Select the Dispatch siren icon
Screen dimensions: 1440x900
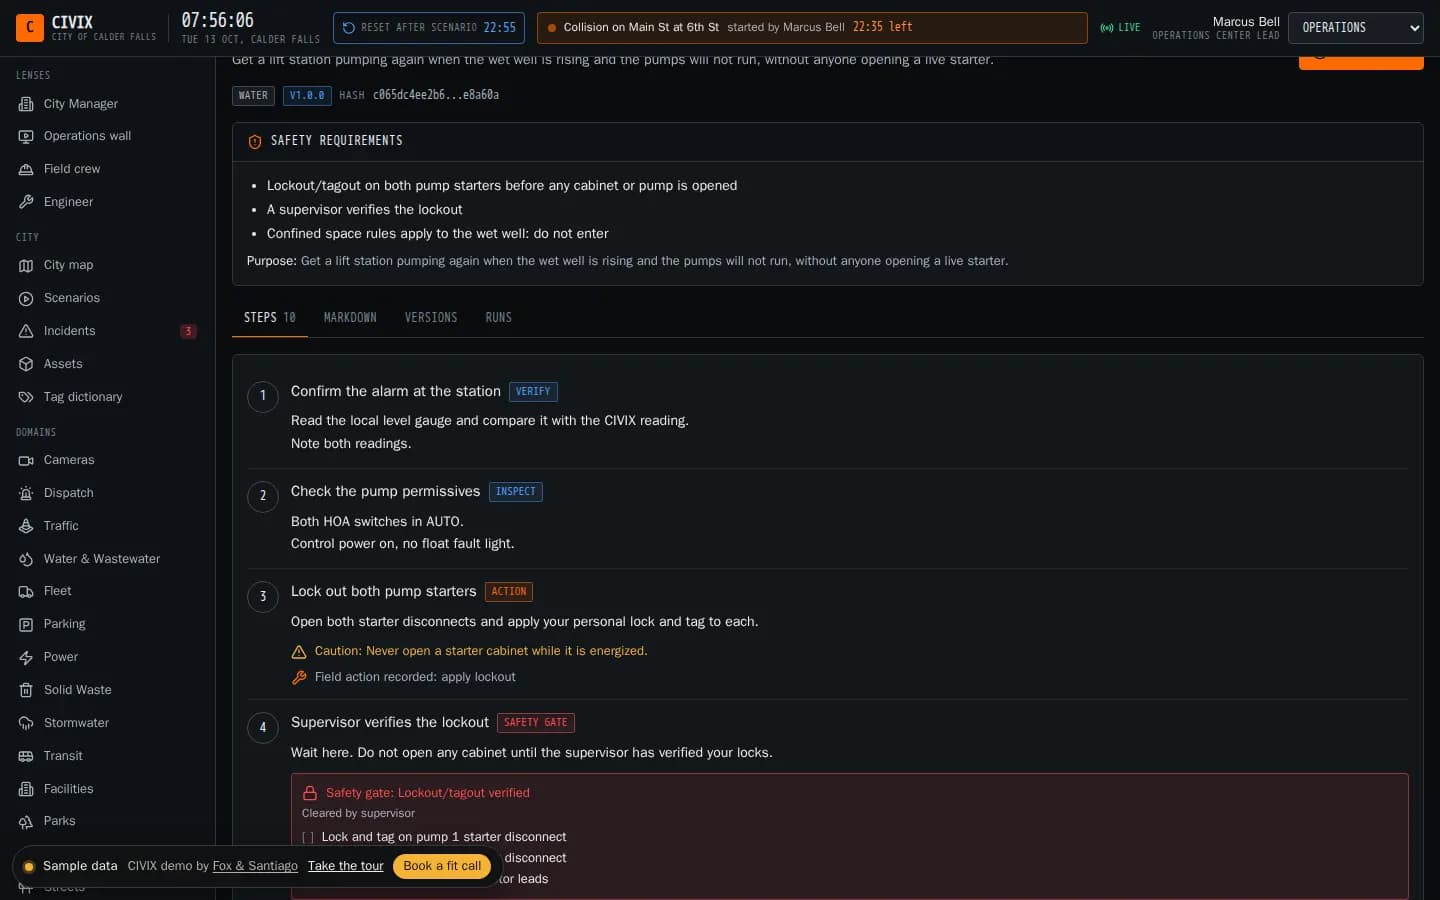(x=26, y=493)
